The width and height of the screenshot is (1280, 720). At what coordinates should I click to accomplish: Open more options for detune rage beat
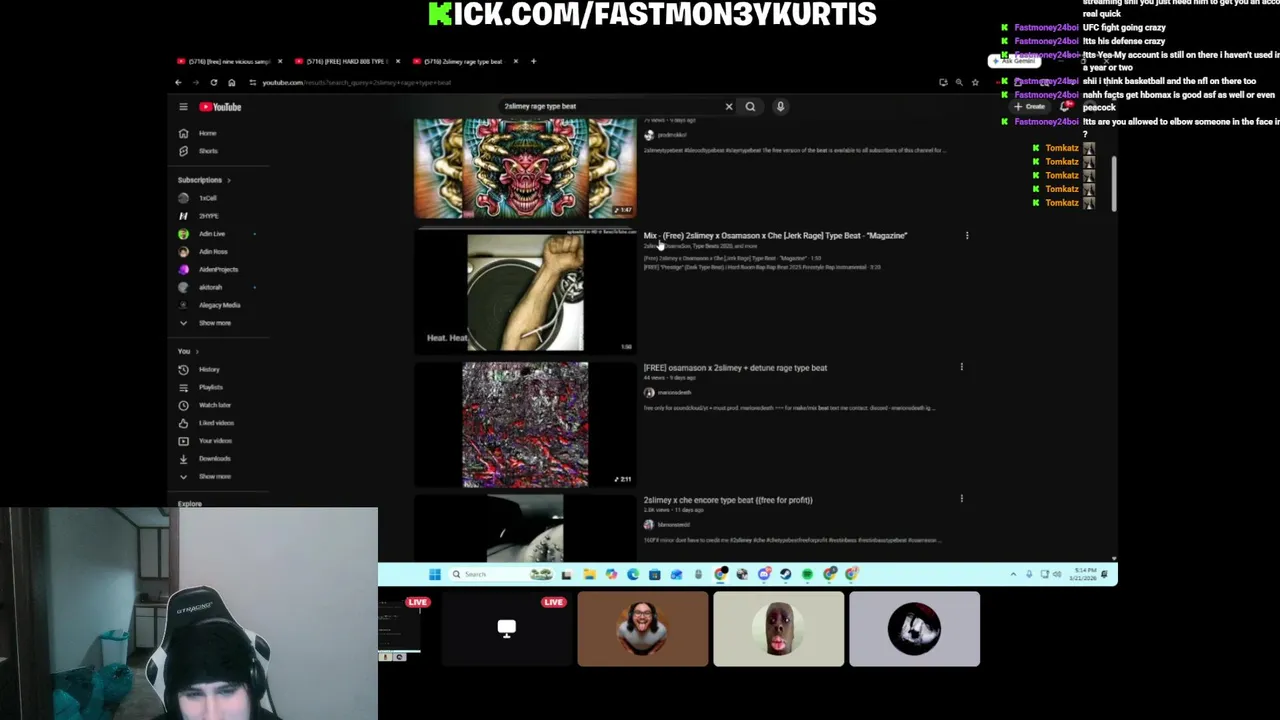(962, 367)
